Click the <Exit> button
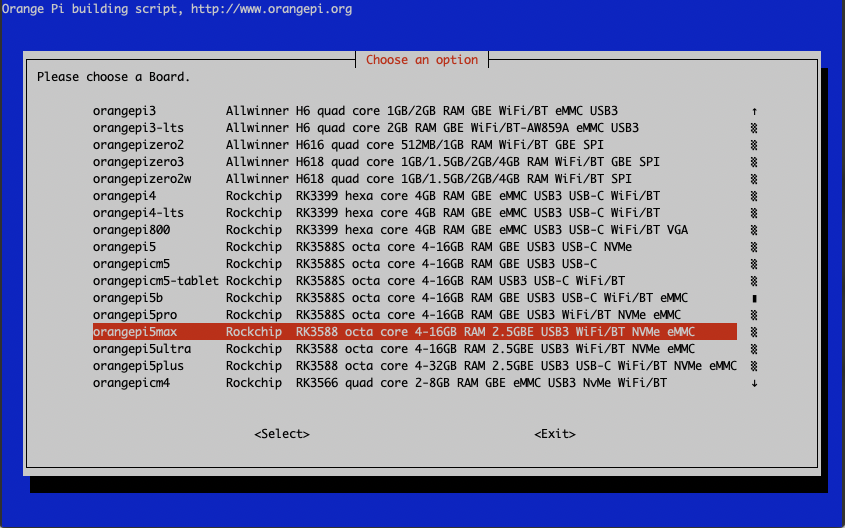This screenshot has width=845, height=528. (x=555, y=434)
